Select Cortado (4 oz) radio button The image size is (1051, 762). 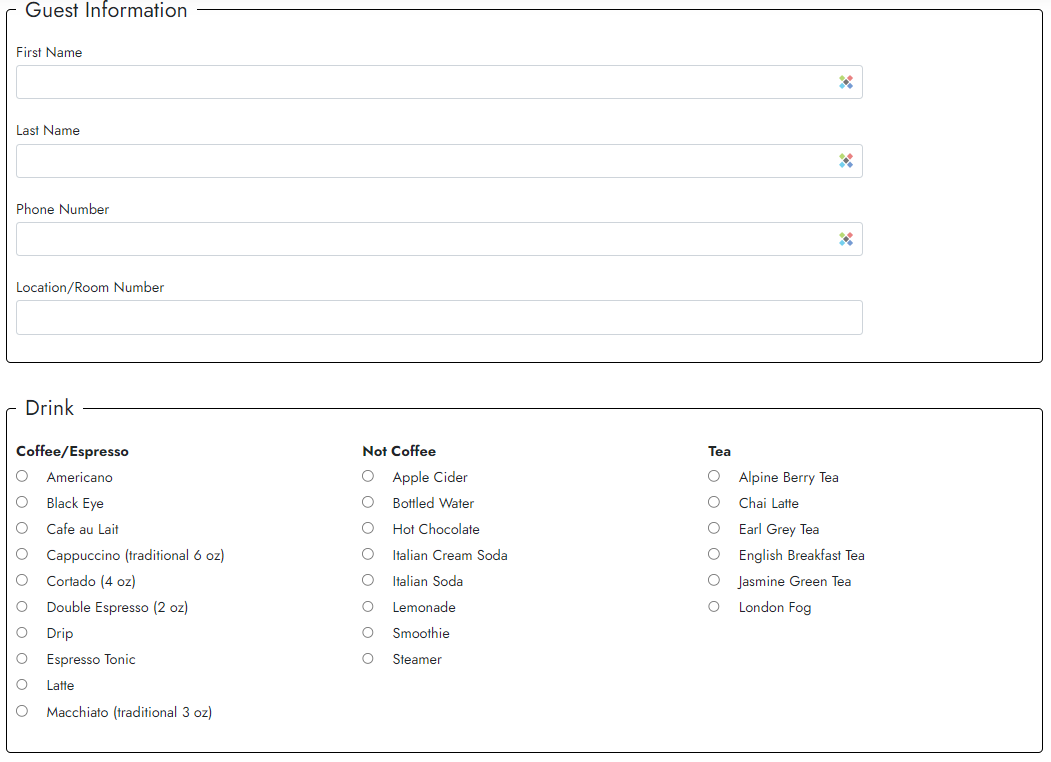[x=22, y=580]
